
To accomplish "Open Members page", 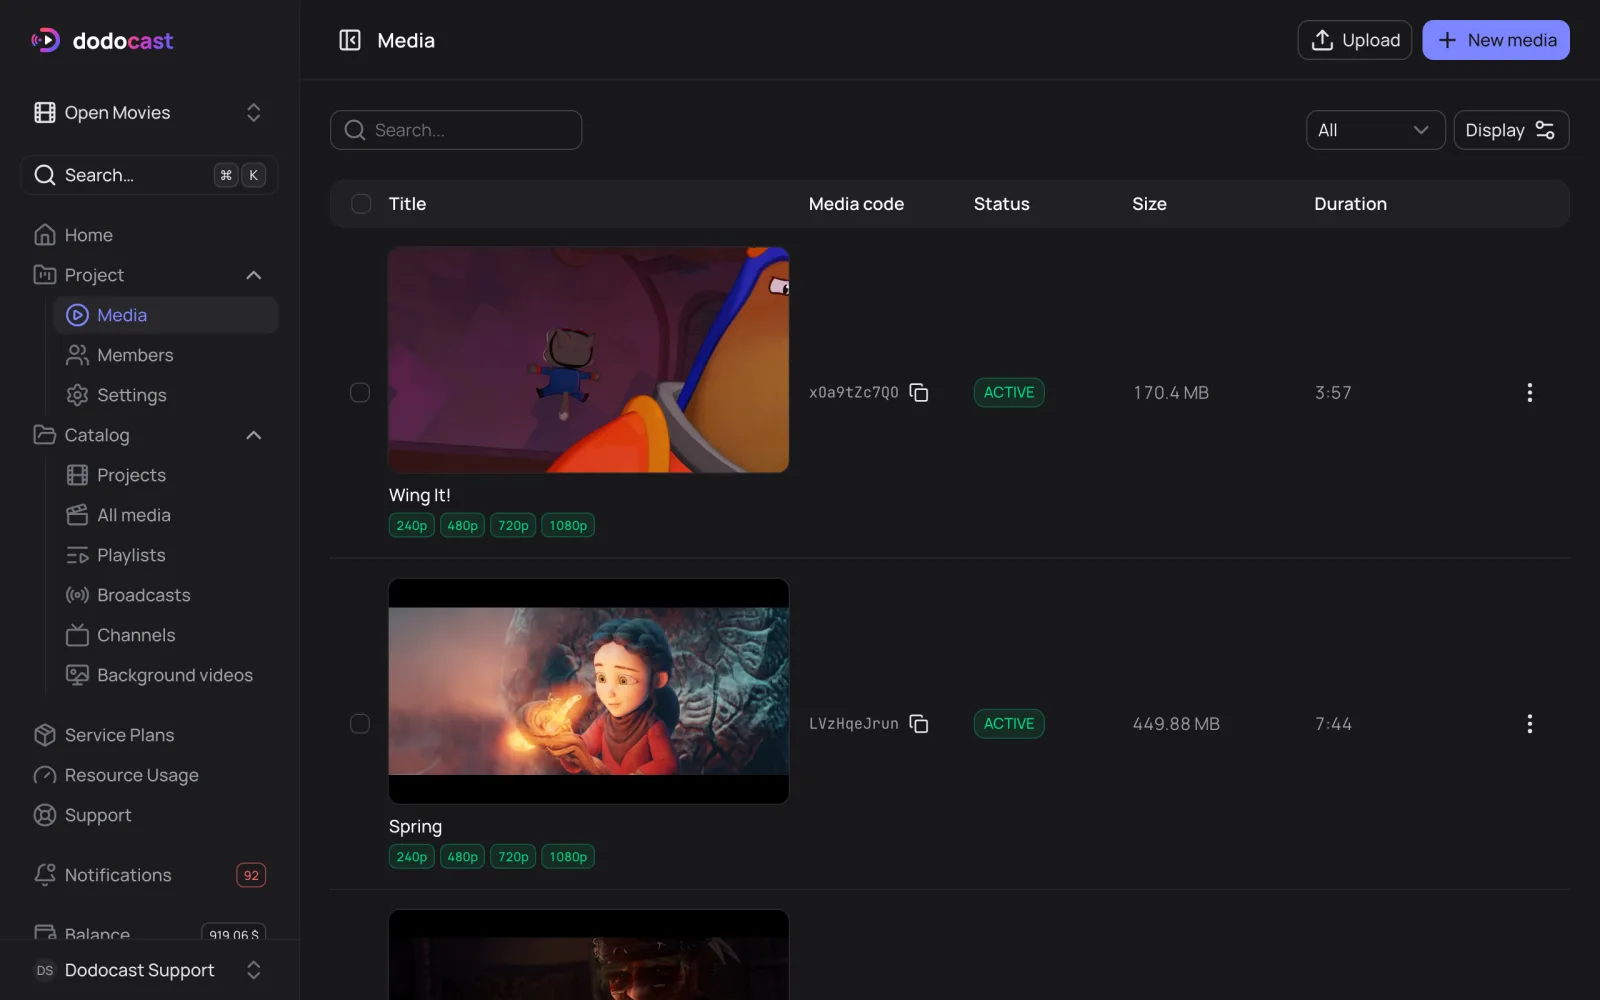I will tap(165, 355).
